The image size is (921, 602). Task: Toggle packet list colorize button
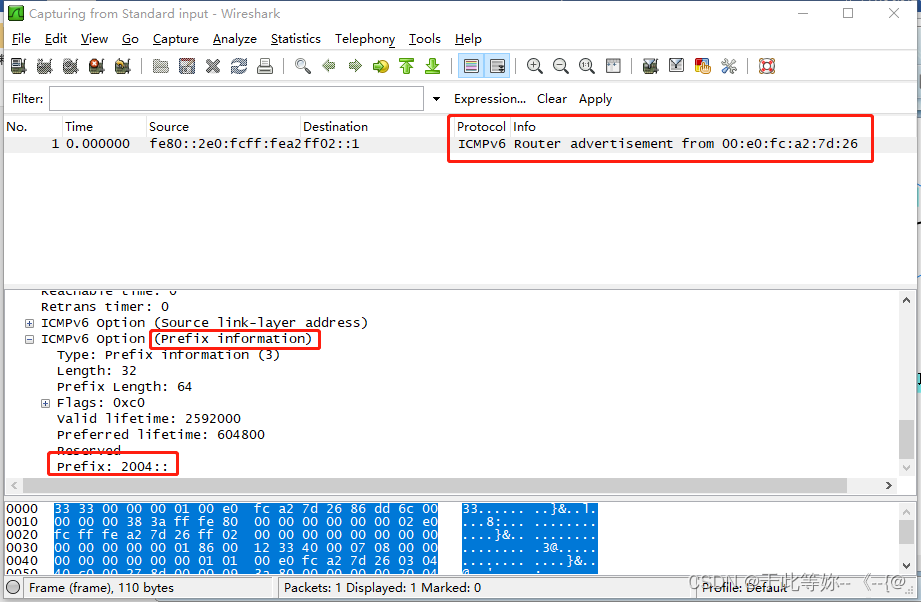coord(471,66)
